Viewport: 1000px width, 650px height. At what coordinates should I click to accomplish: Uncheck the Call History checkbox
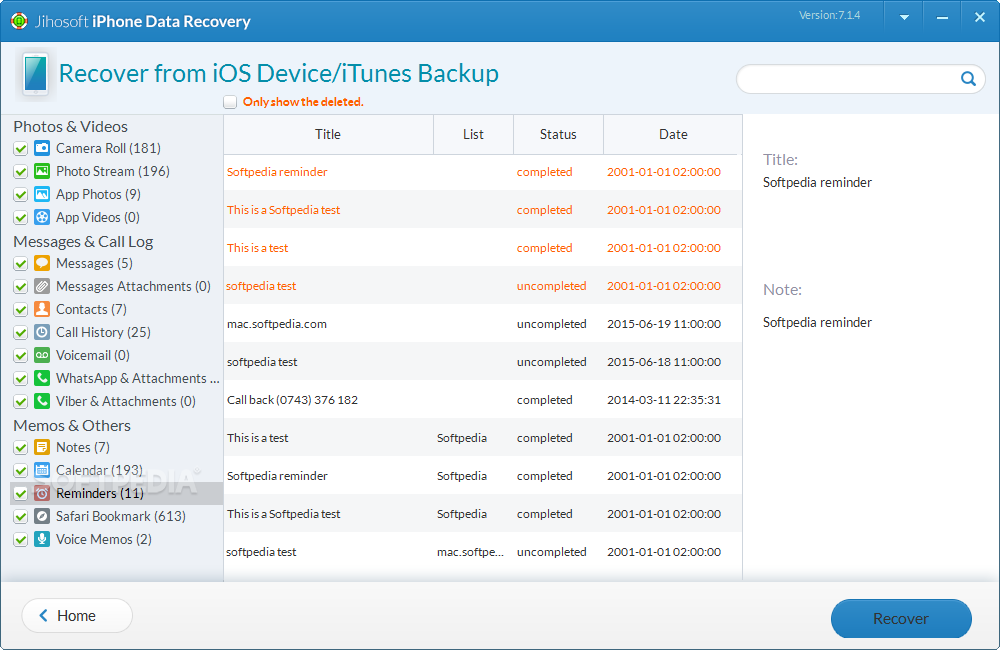coord(20,332)
